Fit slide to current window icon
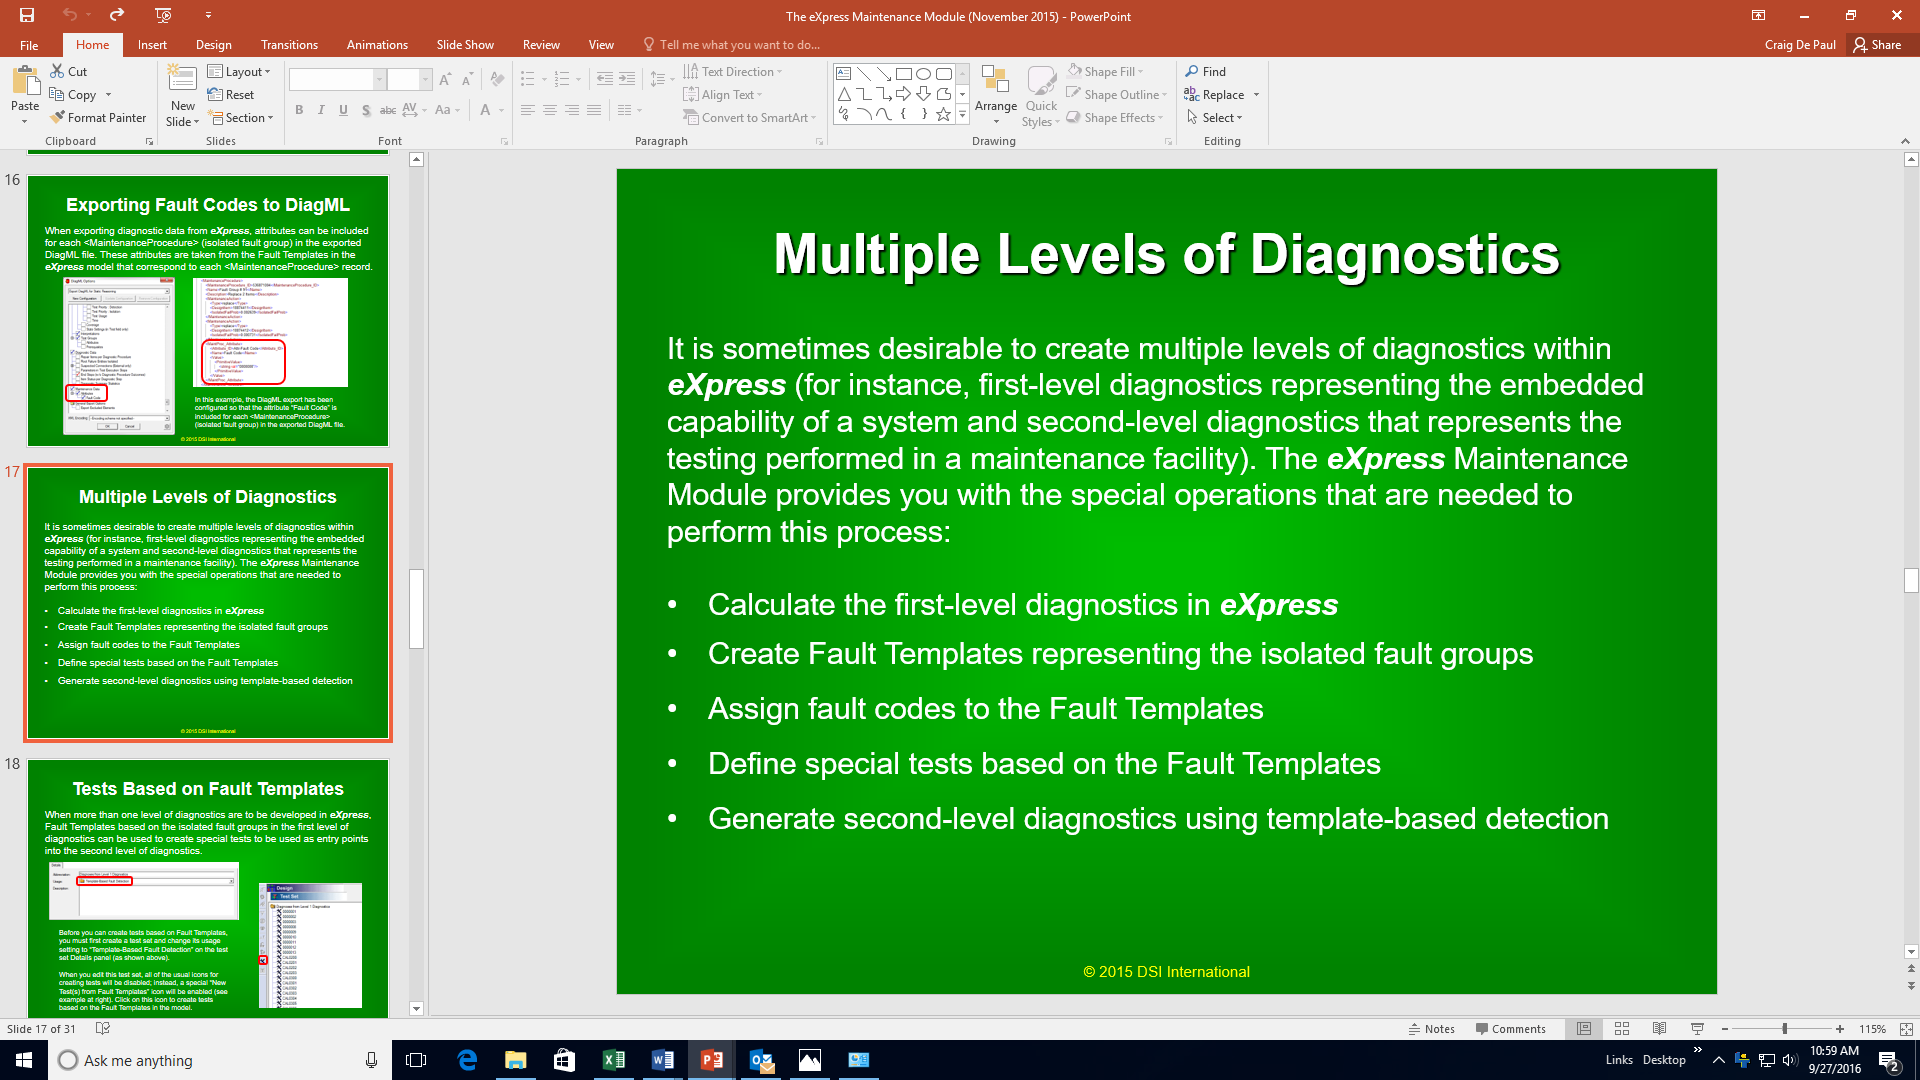Screen dimensions: 1920x1080 click(x=1906, y=1029)
